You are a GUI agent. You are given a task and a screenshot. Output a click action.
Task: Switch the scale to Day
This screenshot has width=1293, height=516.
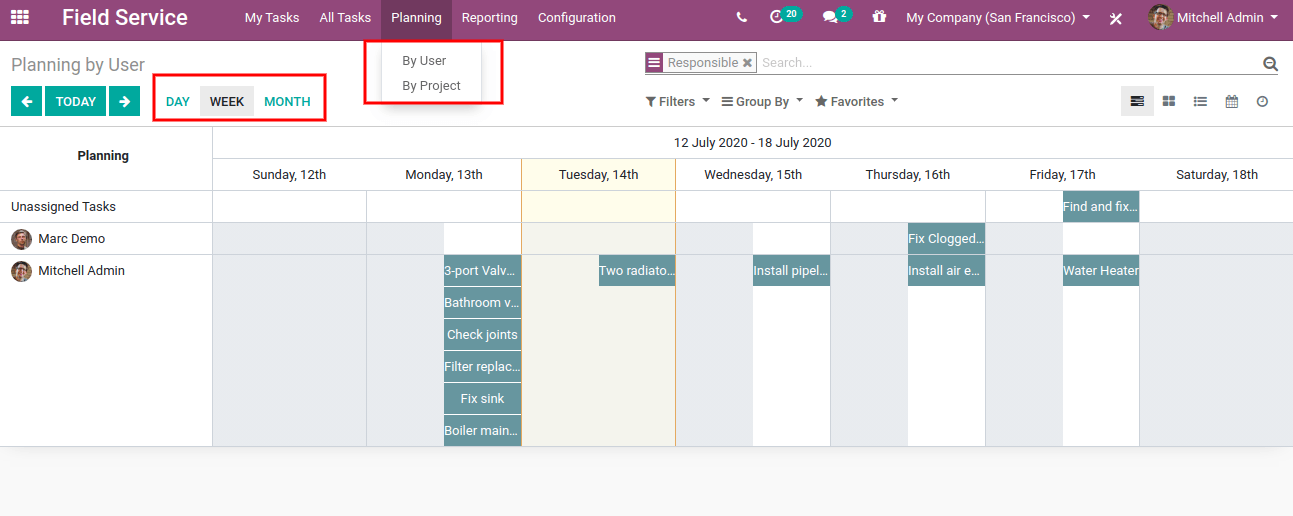[x=178, y=102]
